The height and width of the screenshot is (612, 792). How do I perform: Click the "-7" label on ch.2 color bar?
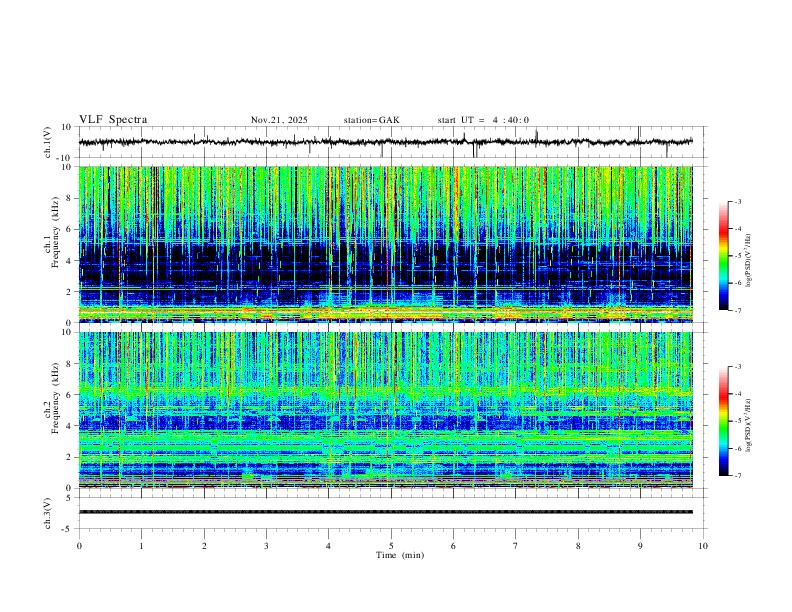pyautogui.click(x=738, y=476)
